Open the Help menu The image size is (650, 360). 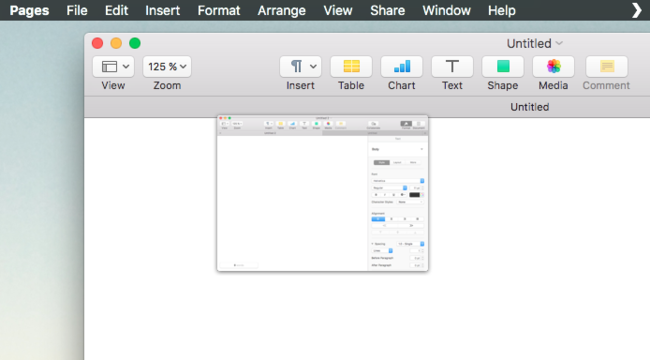pyautogui.click(x=502, y=10)
